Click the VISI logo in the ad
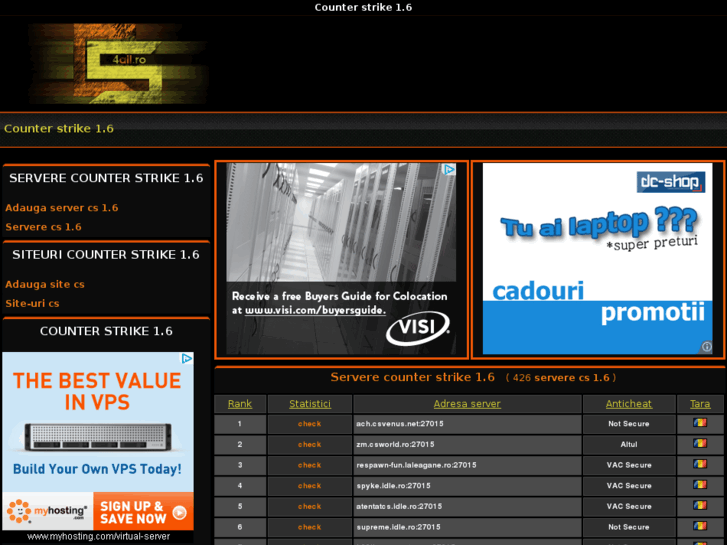 tap(418, 328)
